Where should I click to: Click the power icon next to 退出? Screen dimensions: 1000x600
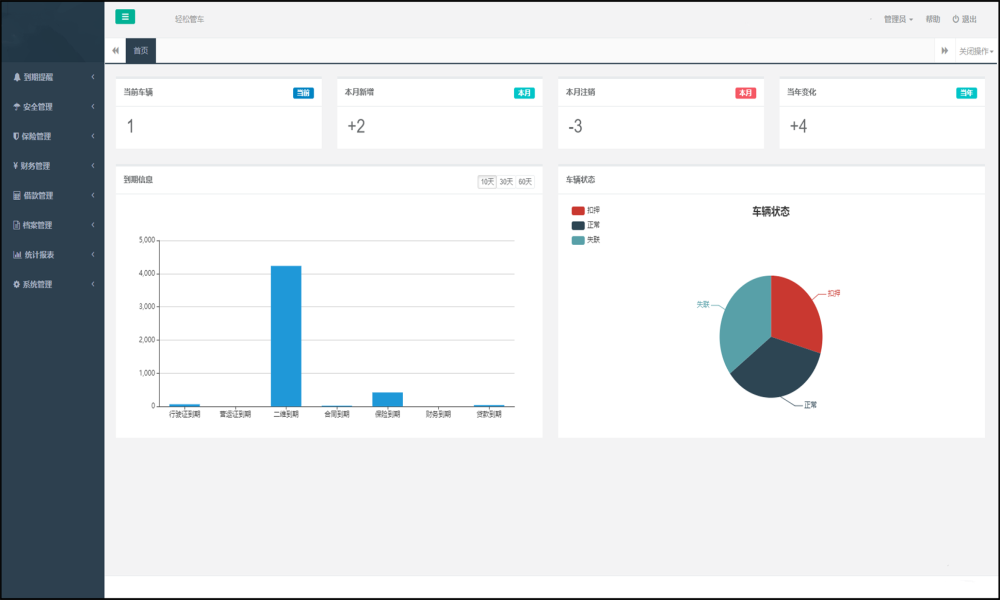[955, 19]
